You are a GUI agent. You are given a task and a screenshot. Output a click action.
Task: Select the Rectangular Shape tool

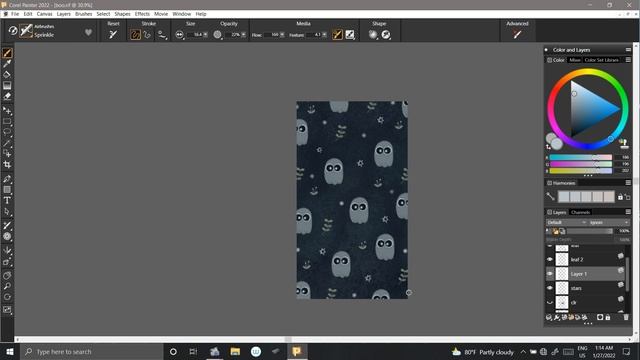click(7, 190)
